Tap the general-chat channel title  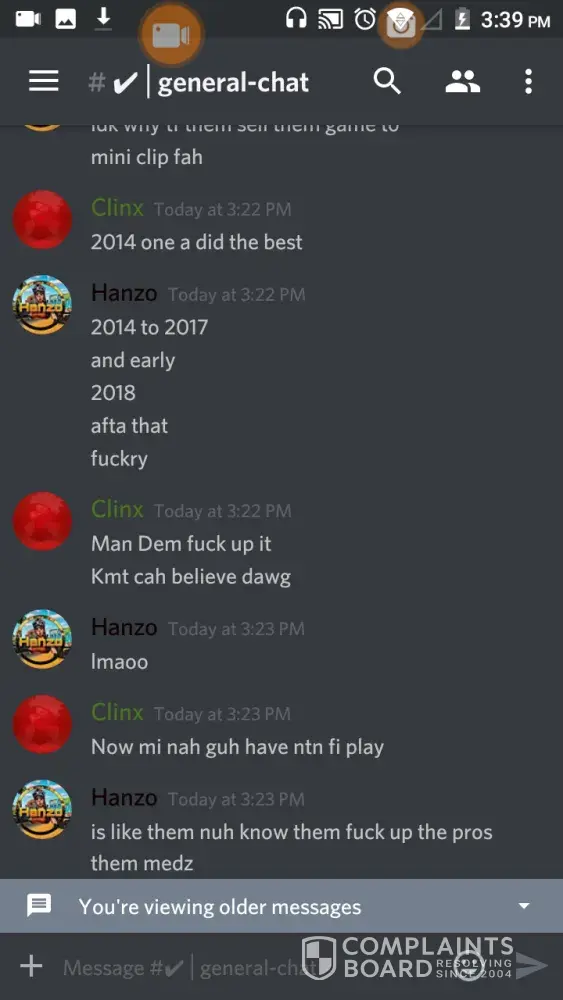click(x=233, y=82)
